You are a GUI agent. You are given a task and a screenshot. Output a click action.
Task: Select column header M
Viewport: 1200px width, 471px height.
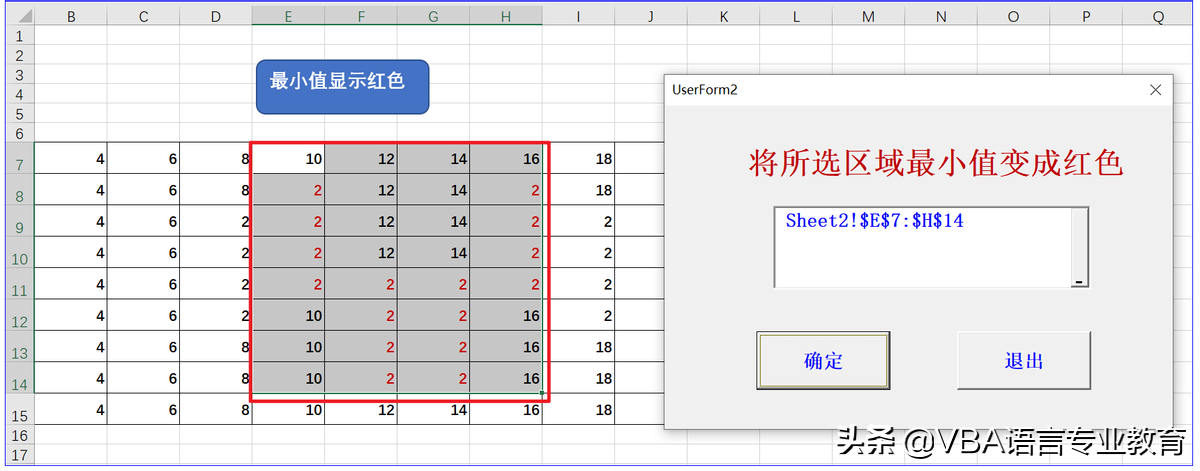click(x=868, y=16)
